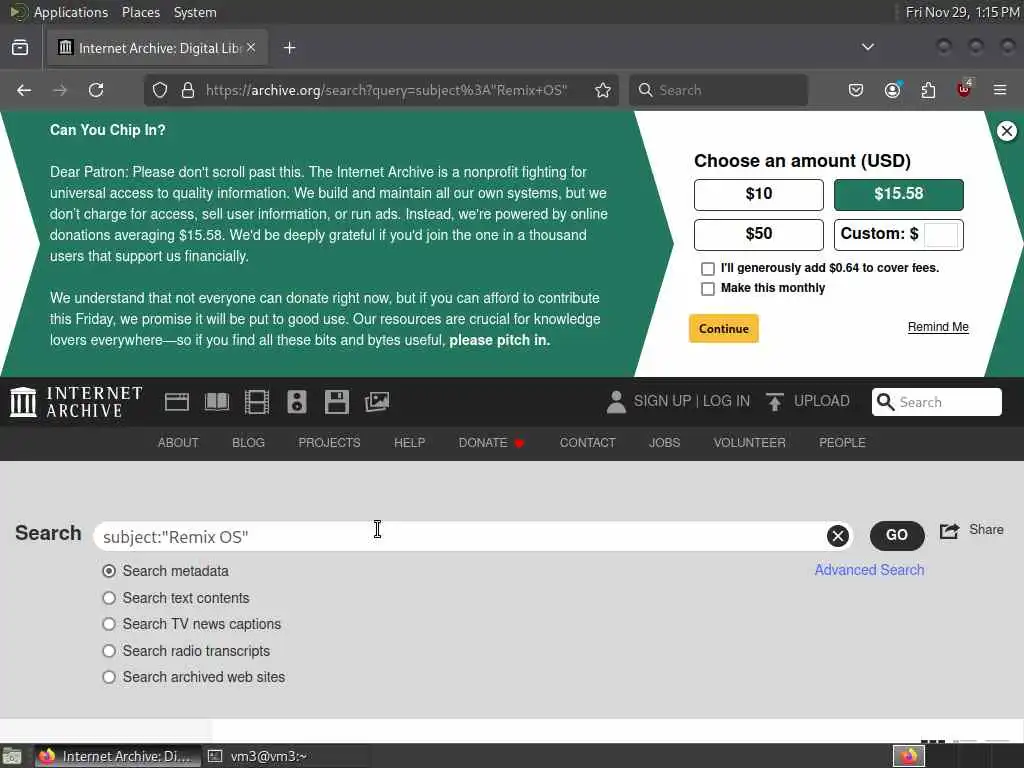This screenshot has width=1024, height=768.
Task: Check the add $0.64 to cover fees box
Action: 708,269
